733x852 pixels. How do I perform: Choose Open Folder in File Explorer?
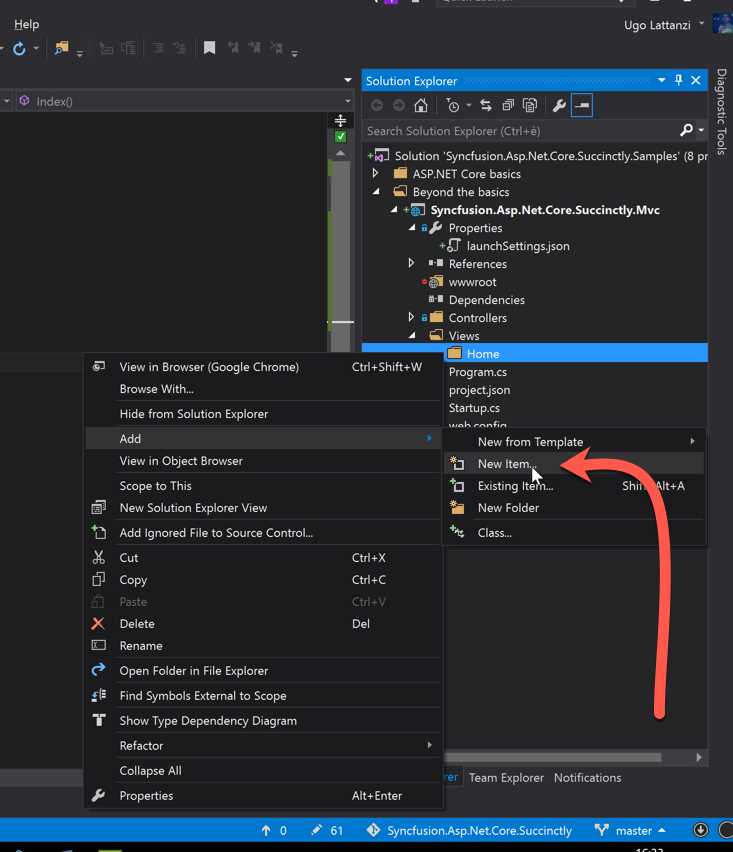click(264, 671)
